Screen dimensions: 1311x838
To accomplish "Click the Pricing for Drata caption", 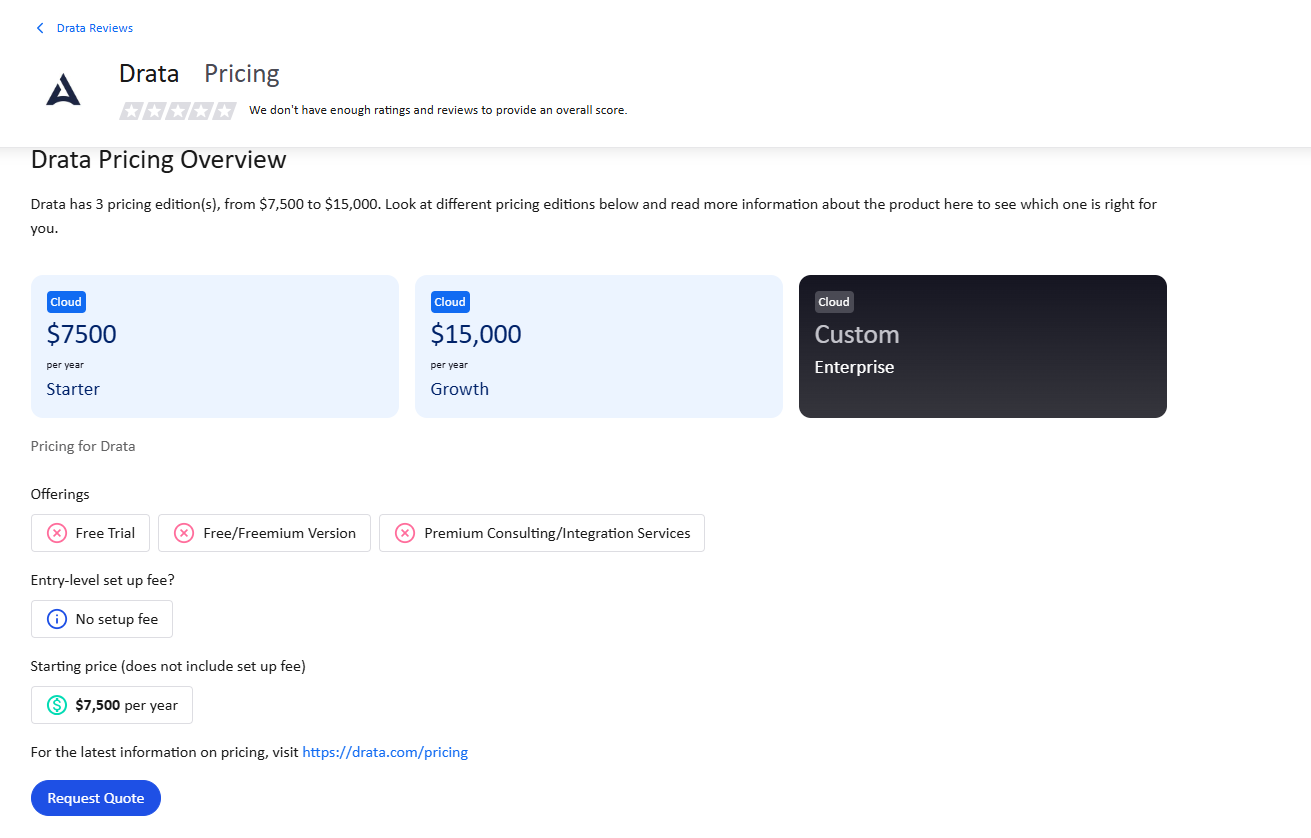I will point(83,446).
